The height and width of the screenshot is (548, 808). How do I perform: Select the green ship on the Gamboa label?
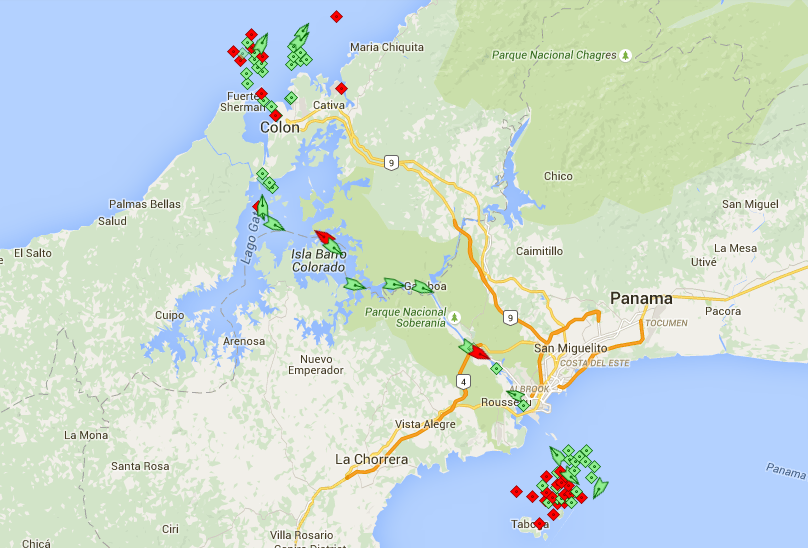point(424,286)
